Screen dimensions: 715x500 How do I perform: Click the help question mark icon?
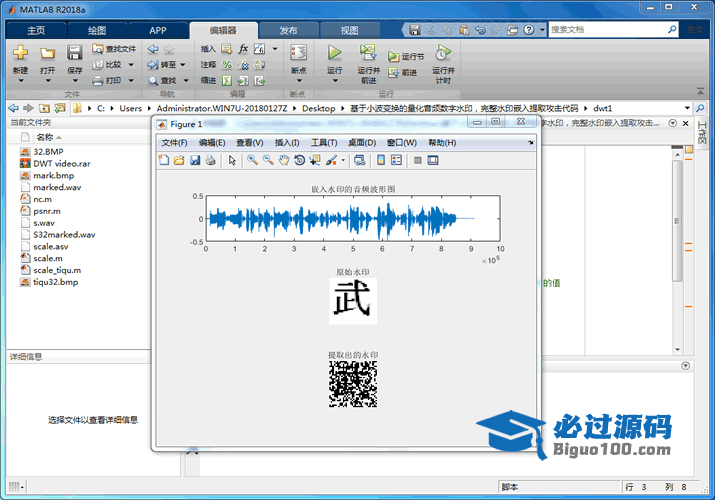[x=528, y=30]
